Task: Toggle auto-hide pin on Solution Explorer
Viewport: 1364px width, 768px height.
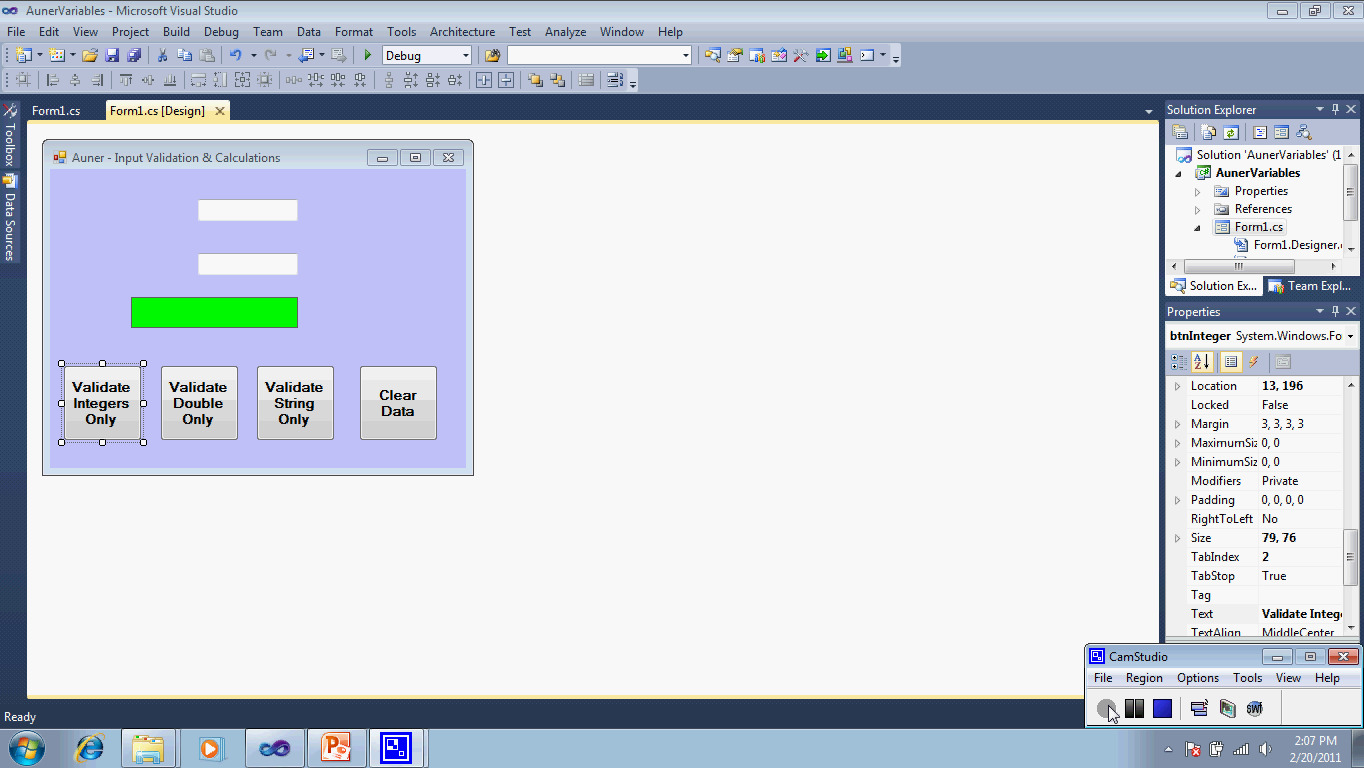Action: click(1335, 110)
